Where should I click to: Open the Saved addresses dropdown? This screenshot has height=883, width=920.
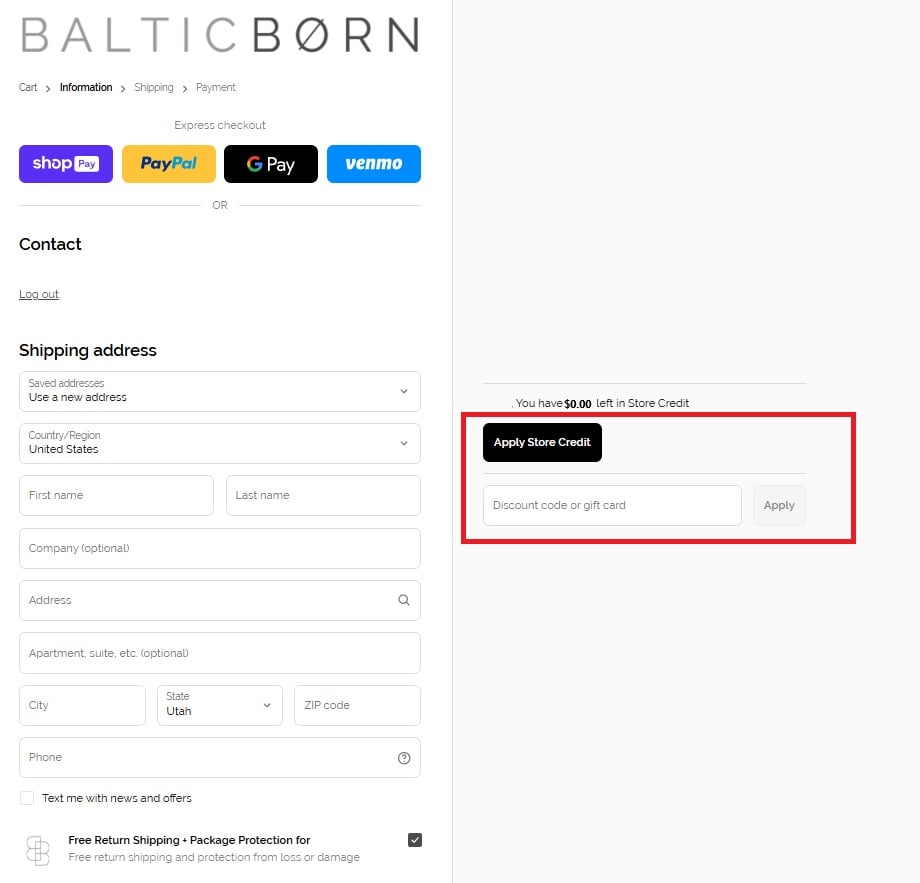click(219, 391)
